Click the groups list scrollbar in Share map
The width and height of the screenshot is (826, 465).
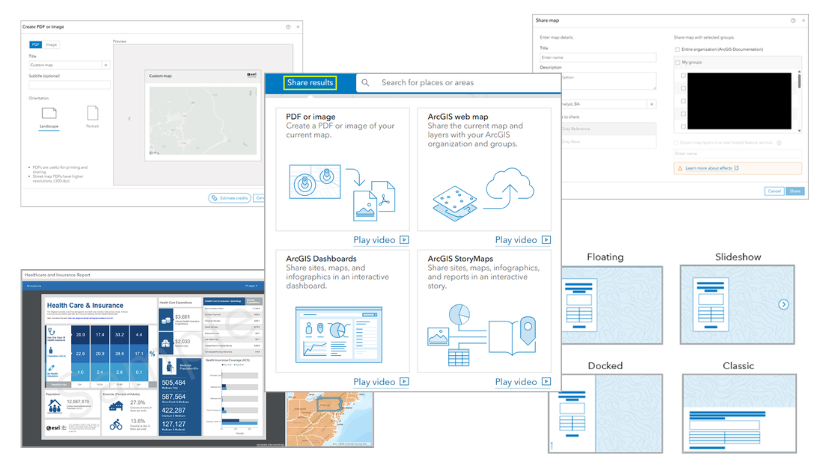pyautogui.click(x=799, y=81)
